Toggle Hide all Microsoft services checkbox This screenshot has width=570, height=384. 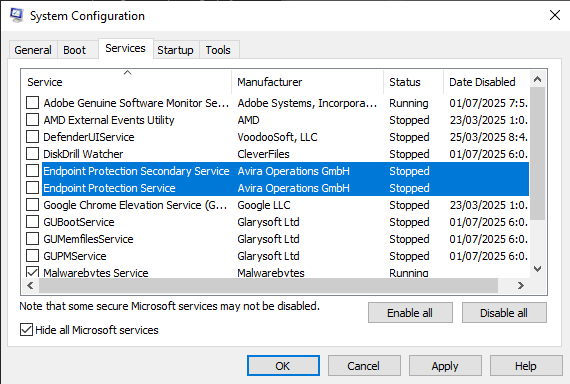pyautogui.click(x=26, y=330)
